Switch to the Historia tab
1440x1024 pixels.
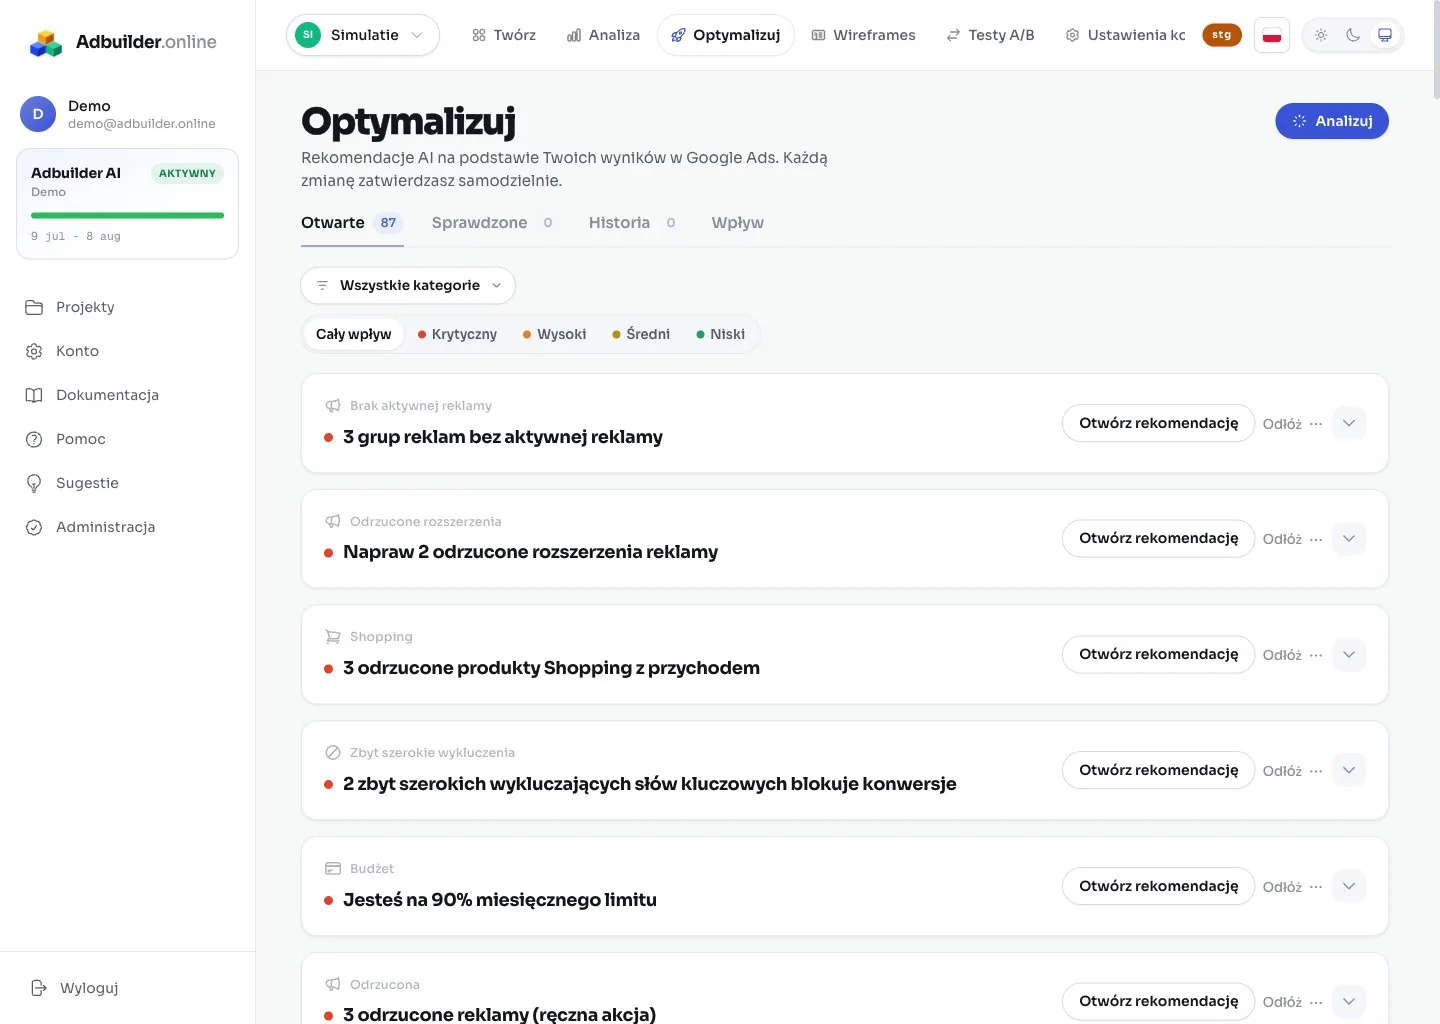point(633,223)
